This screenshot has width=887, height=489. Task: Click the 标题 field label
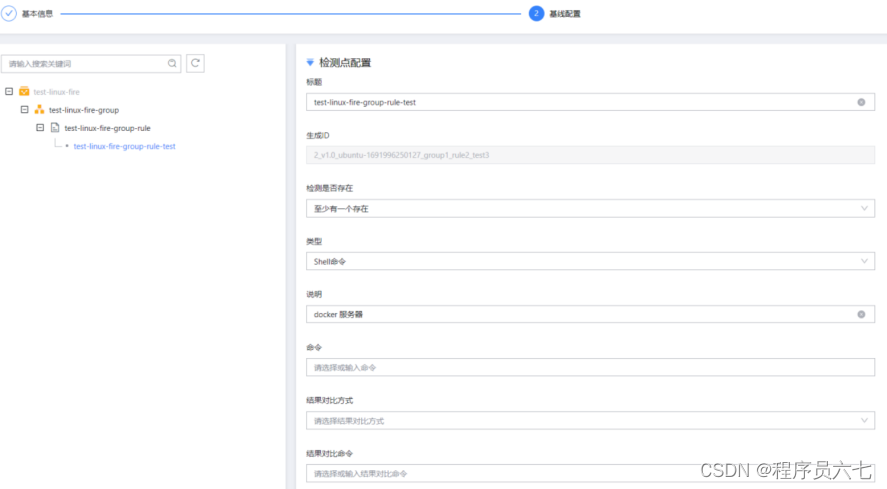pyautogui.click(x=314, y=82)
